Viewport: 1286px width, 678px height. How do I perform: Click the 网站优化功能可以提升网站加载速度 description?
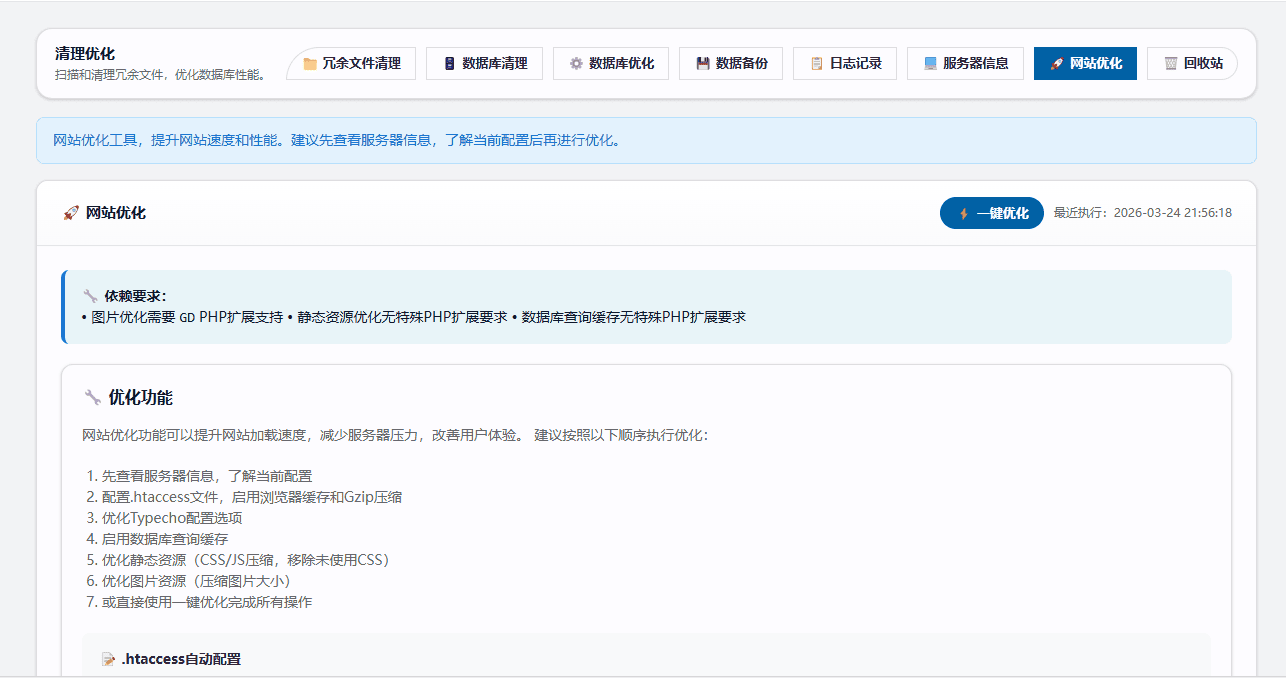click(395, 436)
